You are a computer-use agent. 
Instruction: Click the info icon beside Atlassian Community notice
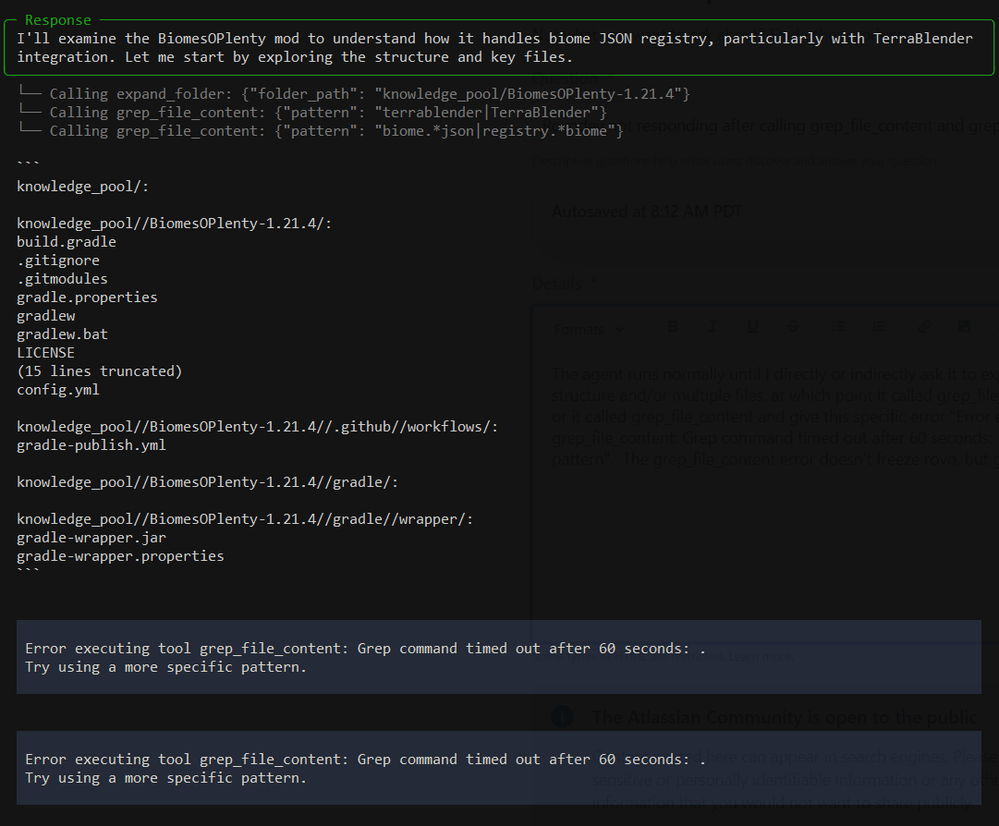click(563, 717)
